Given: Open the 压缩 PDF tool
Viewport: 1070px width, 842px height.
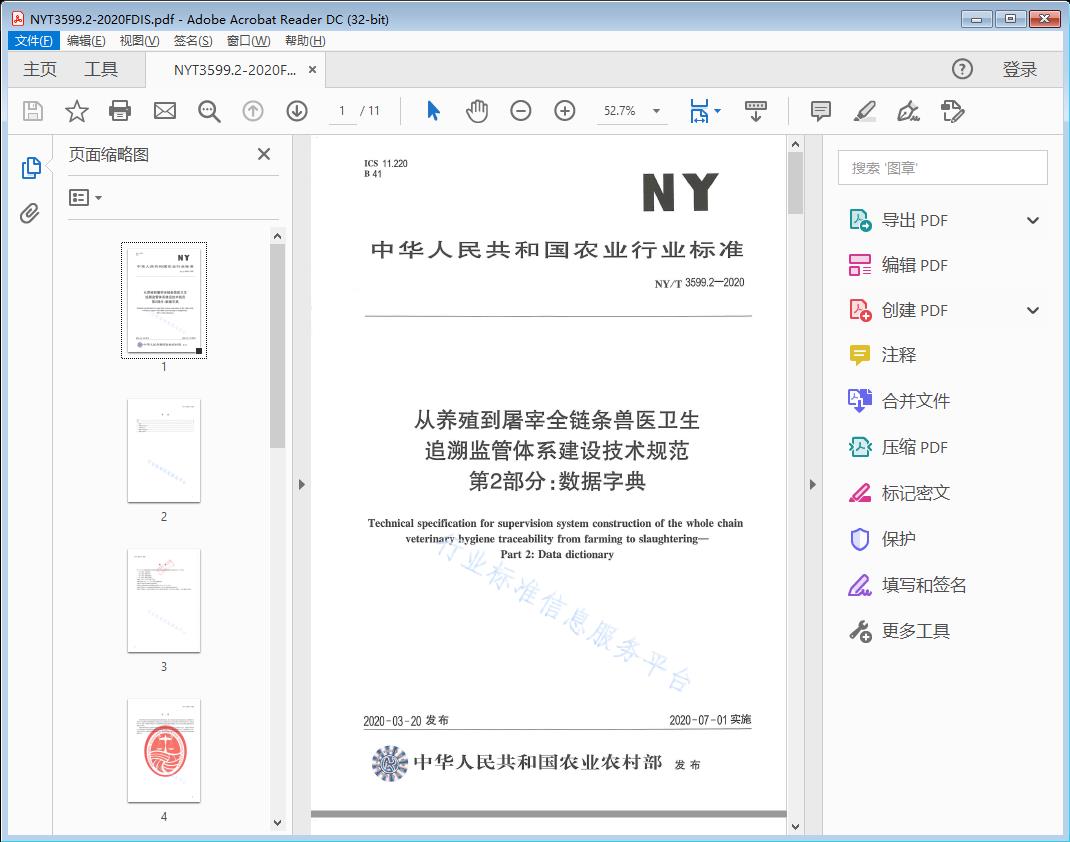Looking at the screenshot, I should coord(893,447).
